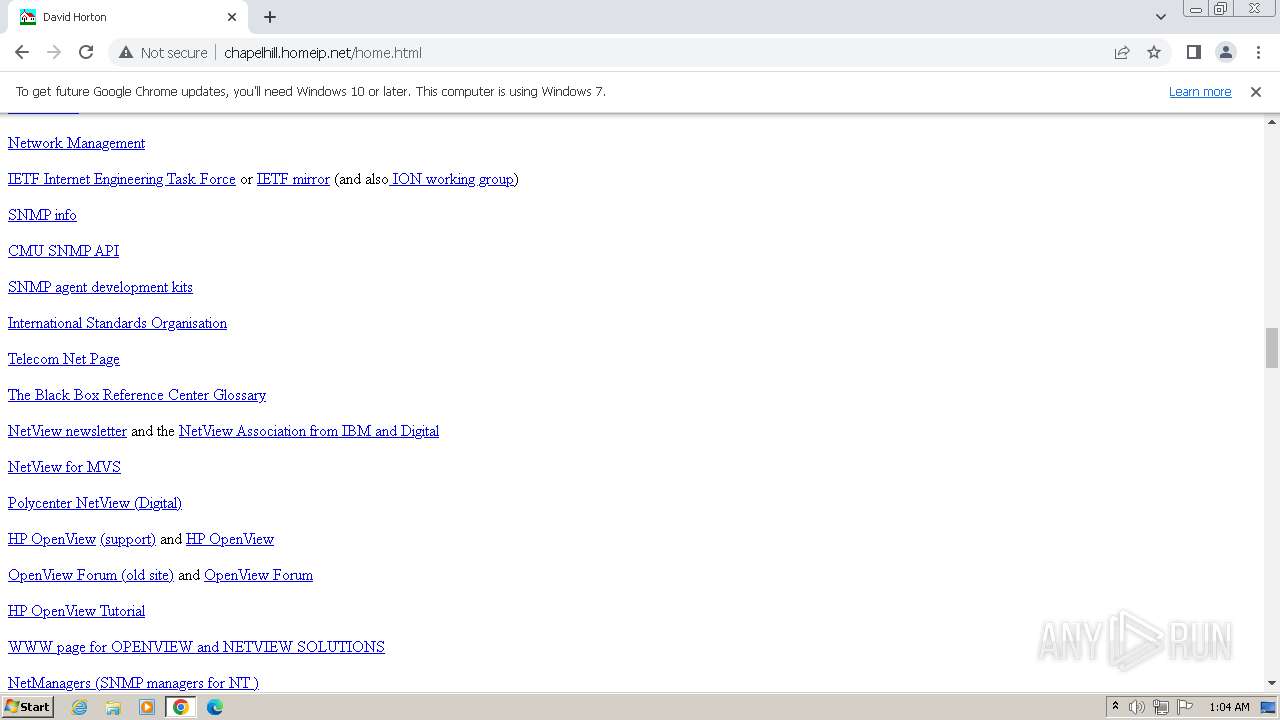Click the 1:04 AM system clock

tap(1229, 707)
